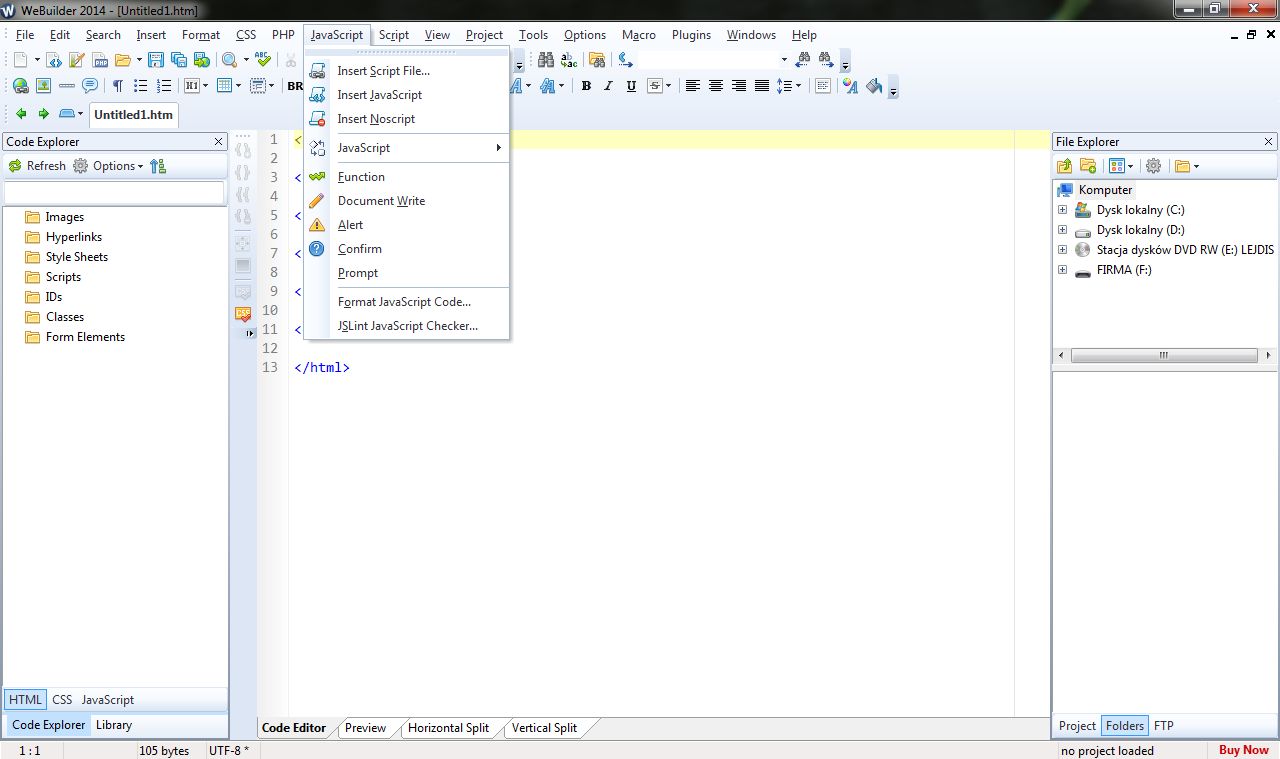Image resolution: width=1280 pixels, height=759 pixels.
Task: Click the justify text icon
Action: (x=762, y=86)
